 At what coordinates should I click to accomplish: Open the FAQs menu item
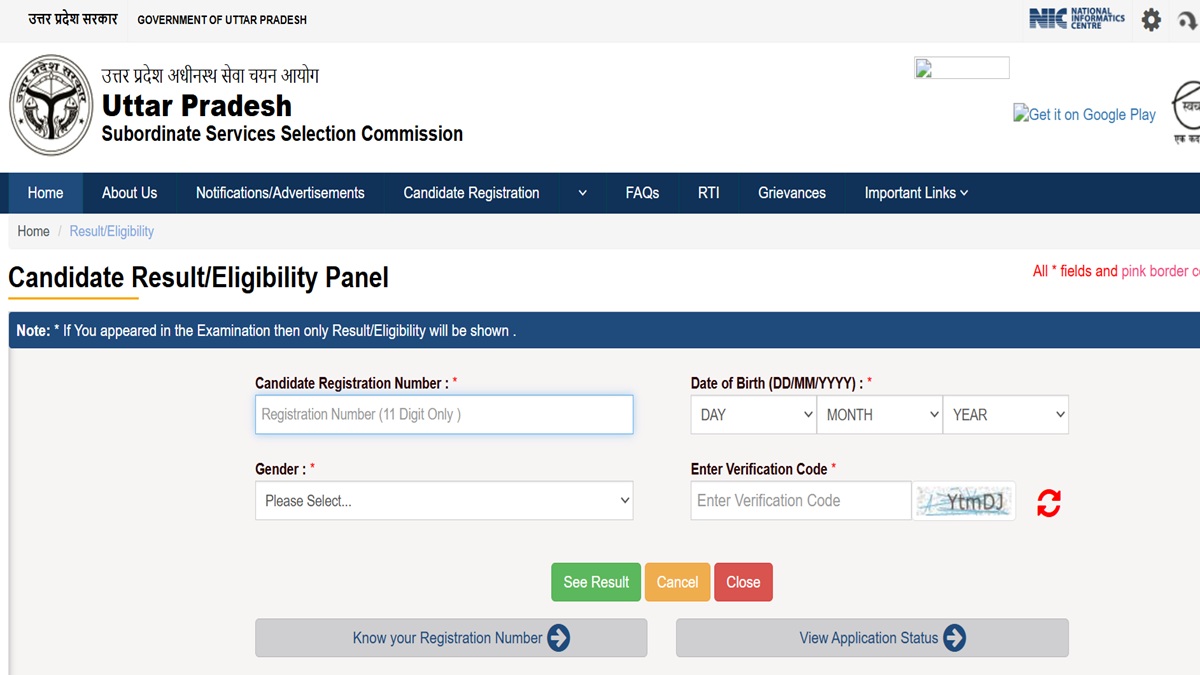pyautogui.click(x=642, y=193)
